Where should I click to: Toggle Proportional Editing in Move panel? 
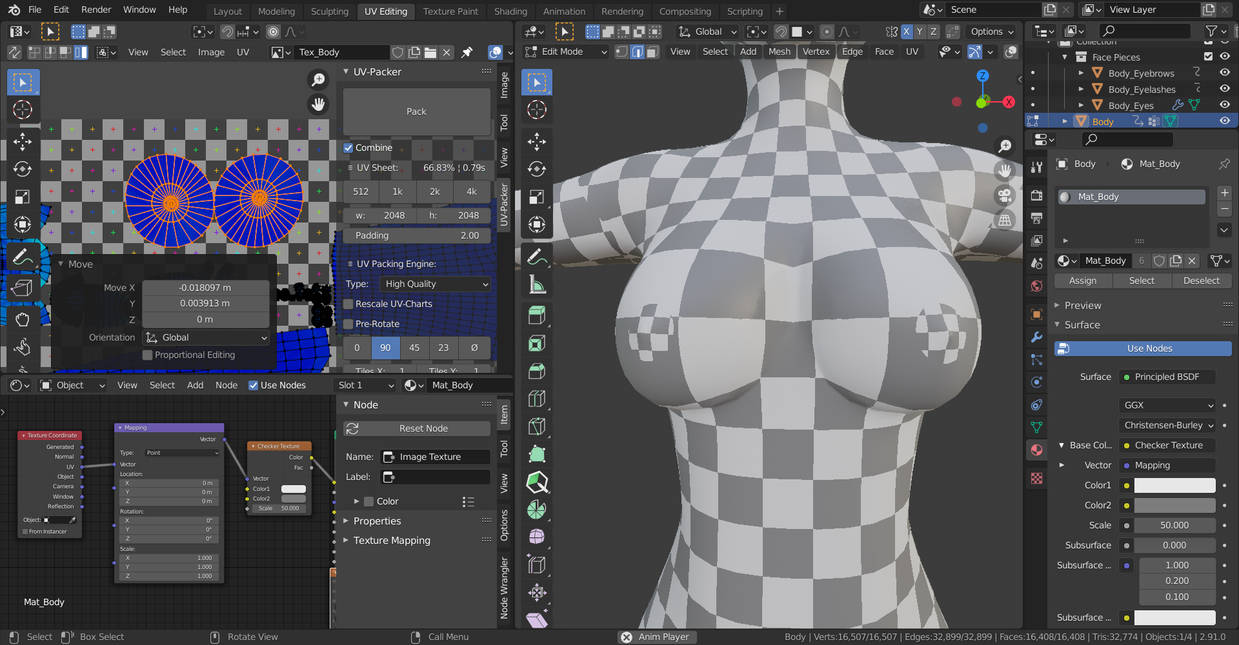(x=148, y=355)
